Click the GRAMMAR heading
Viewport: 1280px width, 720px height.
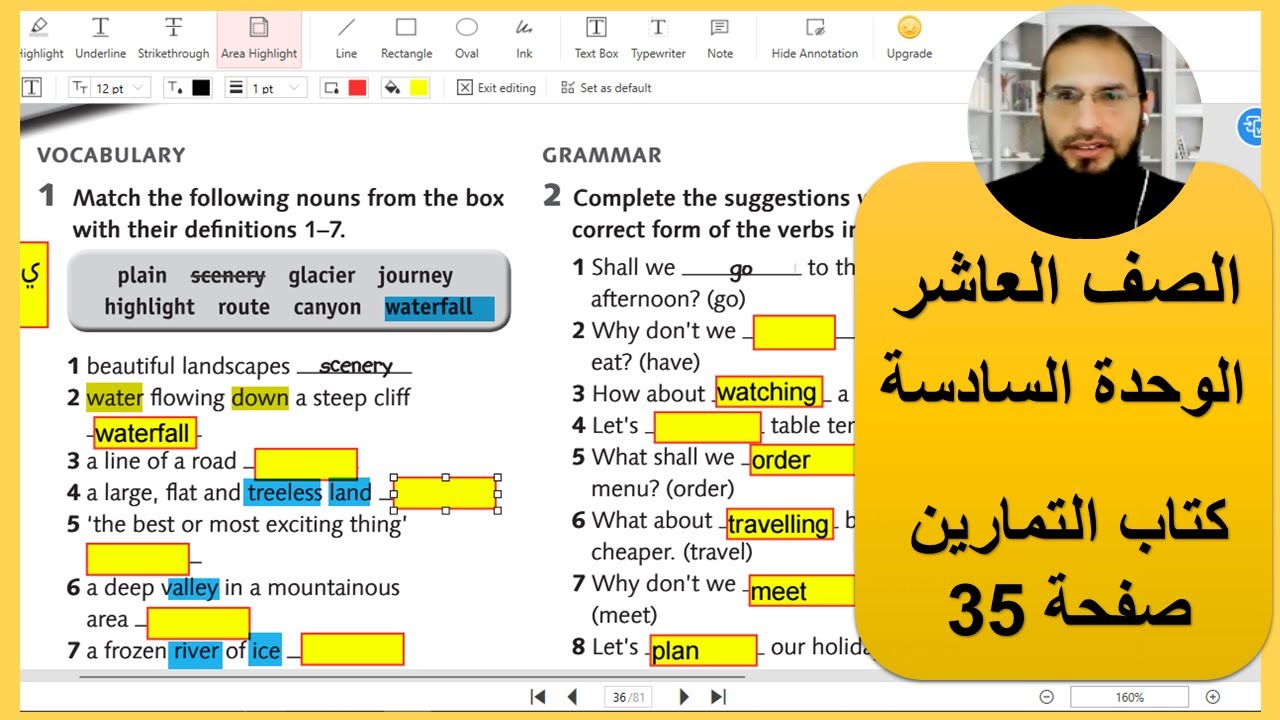click(x=602, y=155)
